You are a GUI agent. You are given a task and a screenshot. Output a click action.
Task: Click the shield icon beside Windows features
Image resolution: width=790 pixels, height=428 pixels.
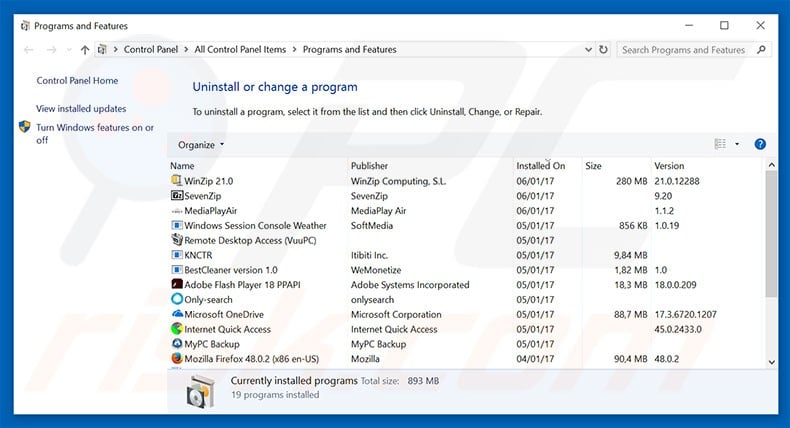[x=25, y=127]
